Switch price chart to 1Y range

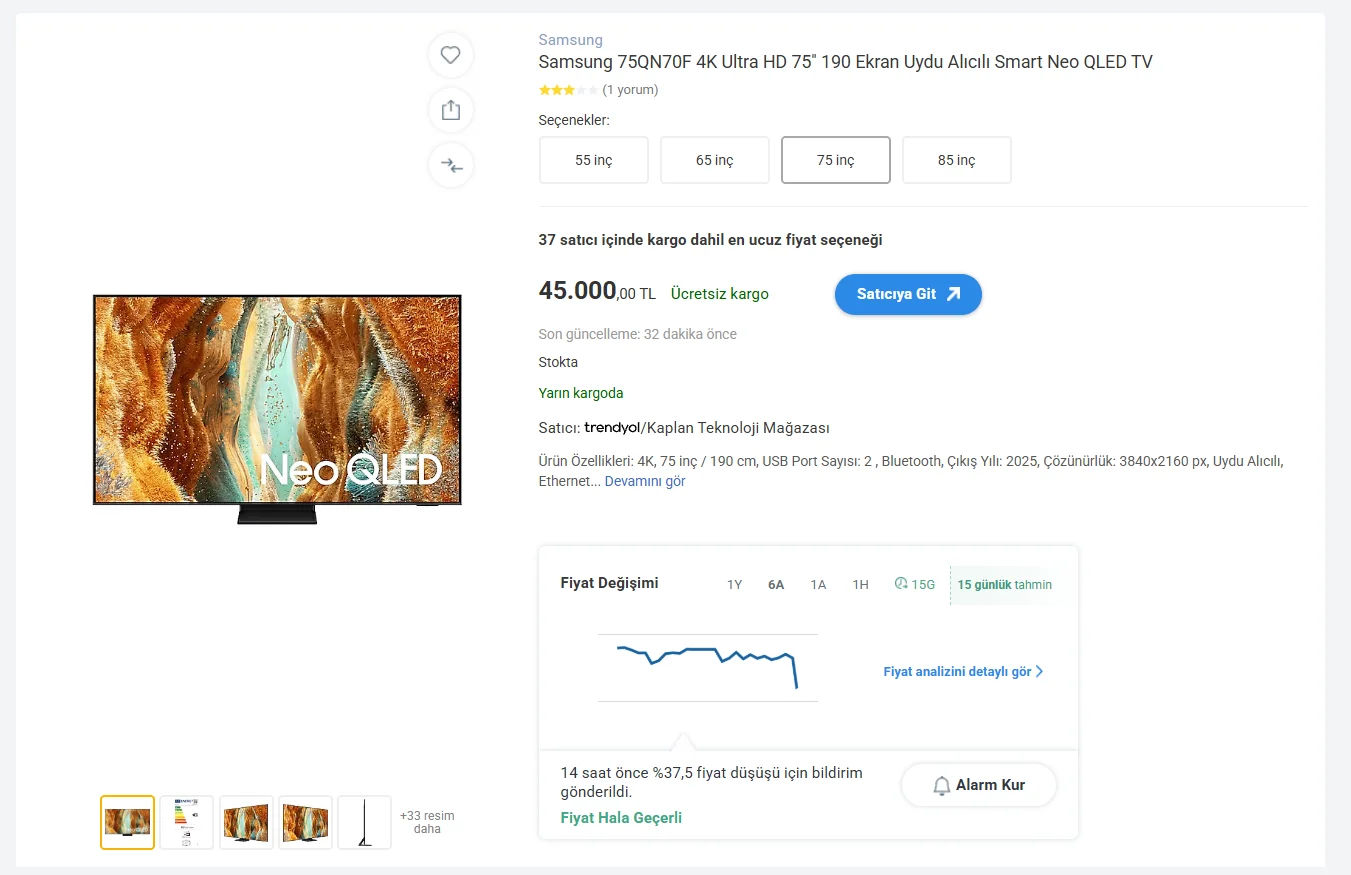(735, 585)
